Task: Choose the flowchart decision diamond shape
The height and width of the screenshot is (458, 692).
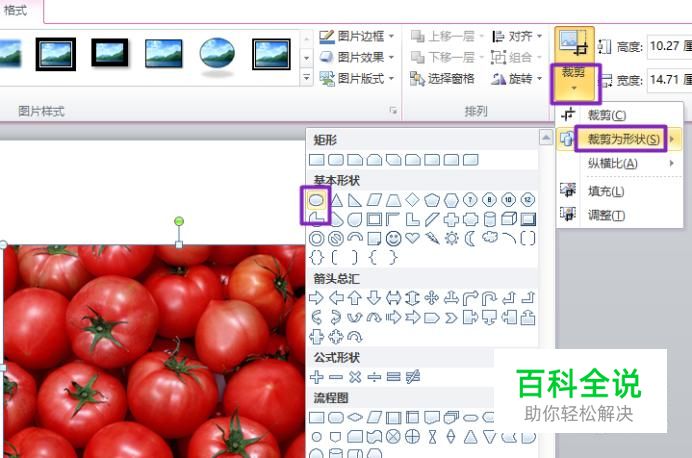Action: (x=355, y=417)
